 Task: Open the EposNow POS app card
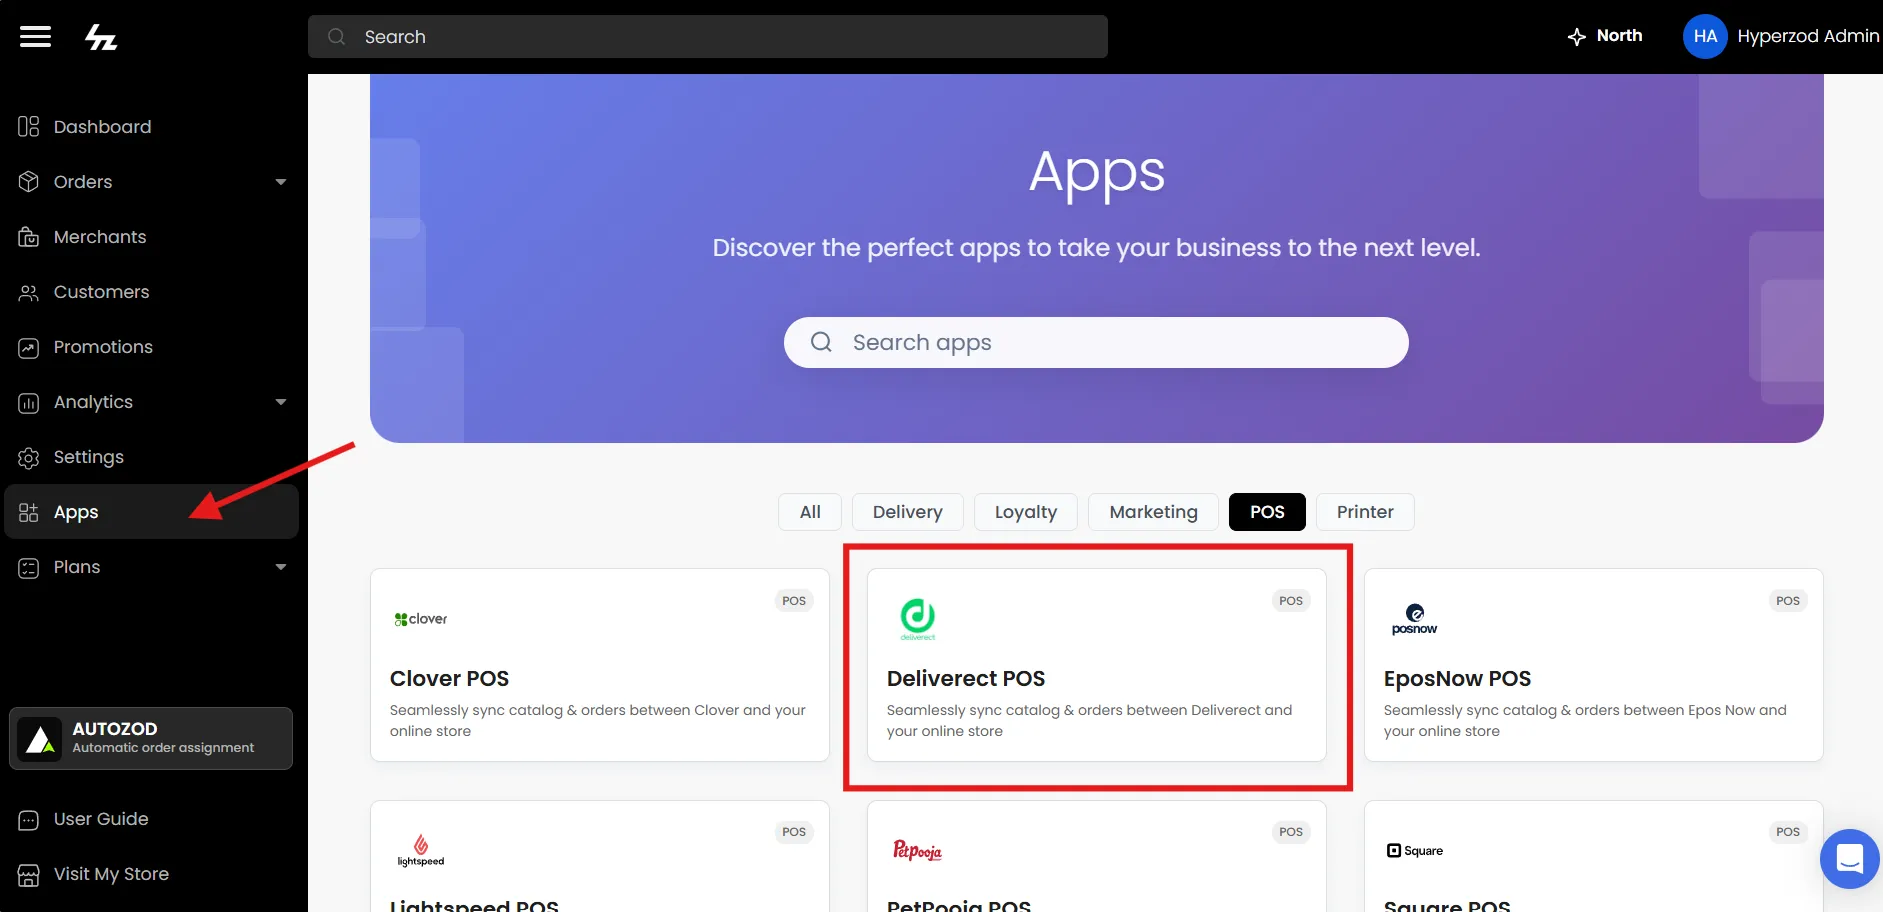1594,665
